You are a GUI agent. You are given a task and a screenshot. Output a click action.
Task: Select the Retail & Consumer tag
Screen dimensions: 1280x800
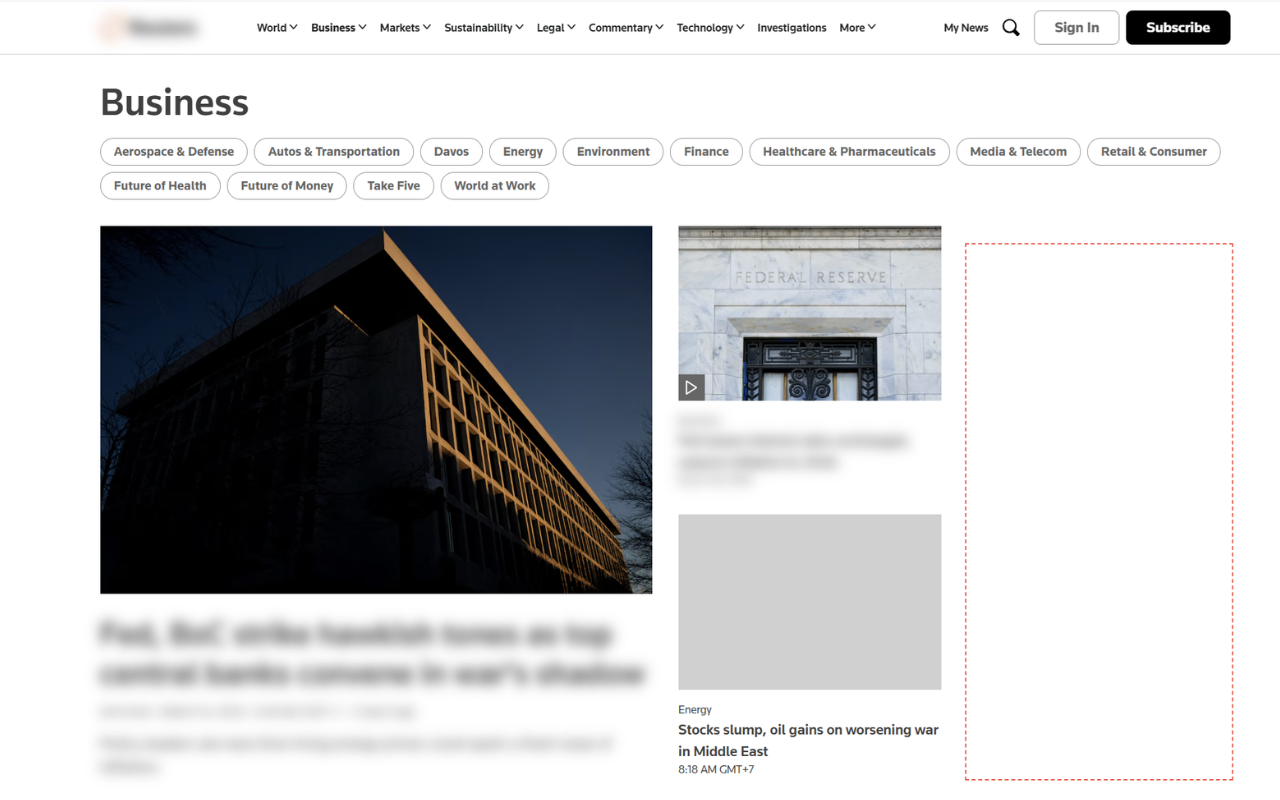point(1154,152)
